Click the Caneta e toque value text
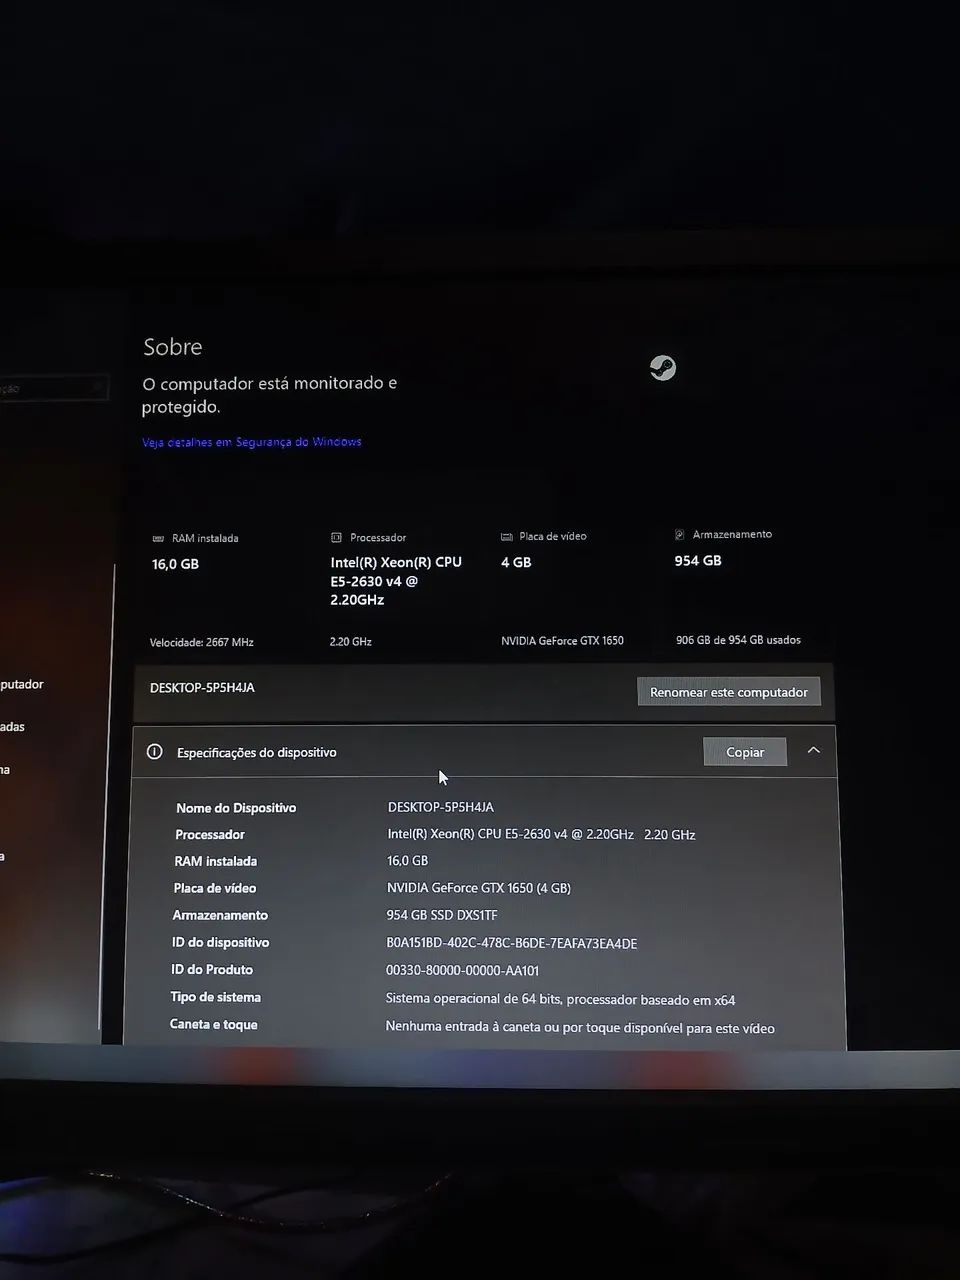Viewport: 960px width, 1280px height. tap(580, 1028)
